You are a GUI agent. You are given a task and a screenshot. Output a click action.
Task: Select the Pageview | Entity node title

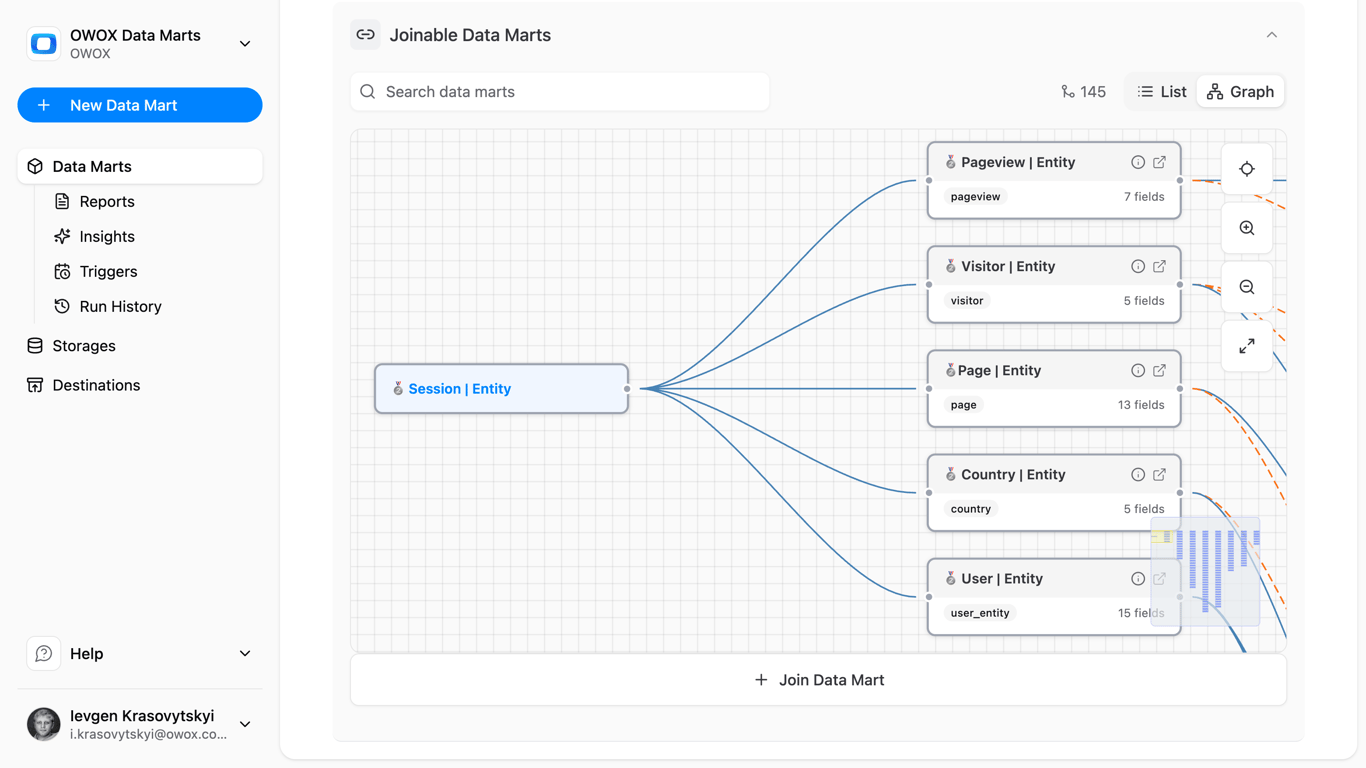1018,162
